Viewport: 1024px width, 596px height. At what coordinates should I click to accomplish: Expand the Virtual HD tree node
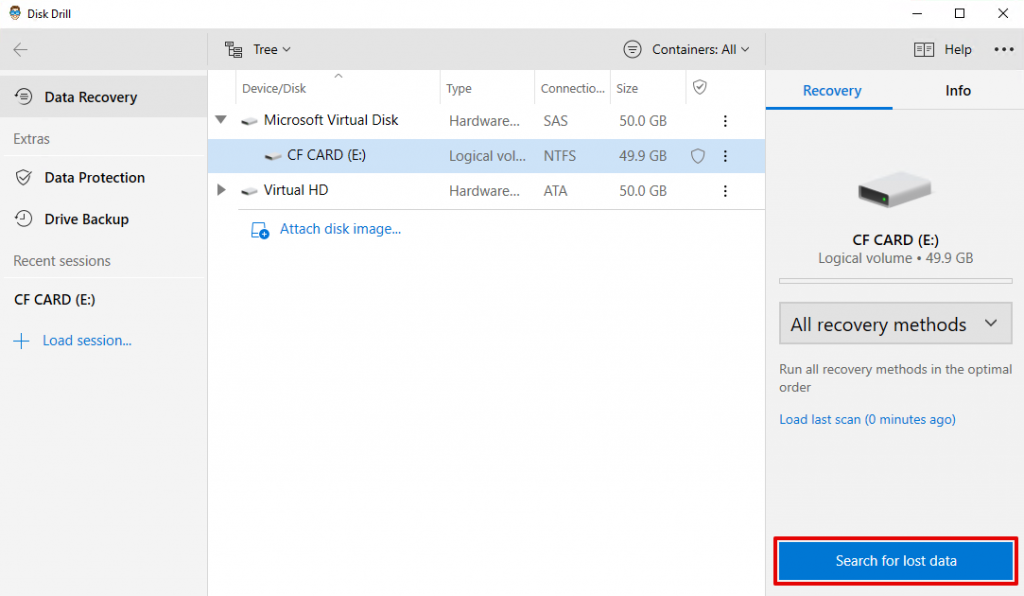221,190
